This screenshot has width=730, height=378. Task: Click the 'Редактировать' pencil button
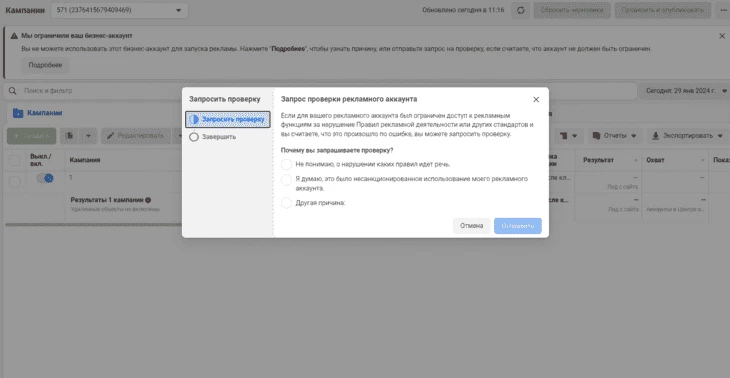pos(137,136)
